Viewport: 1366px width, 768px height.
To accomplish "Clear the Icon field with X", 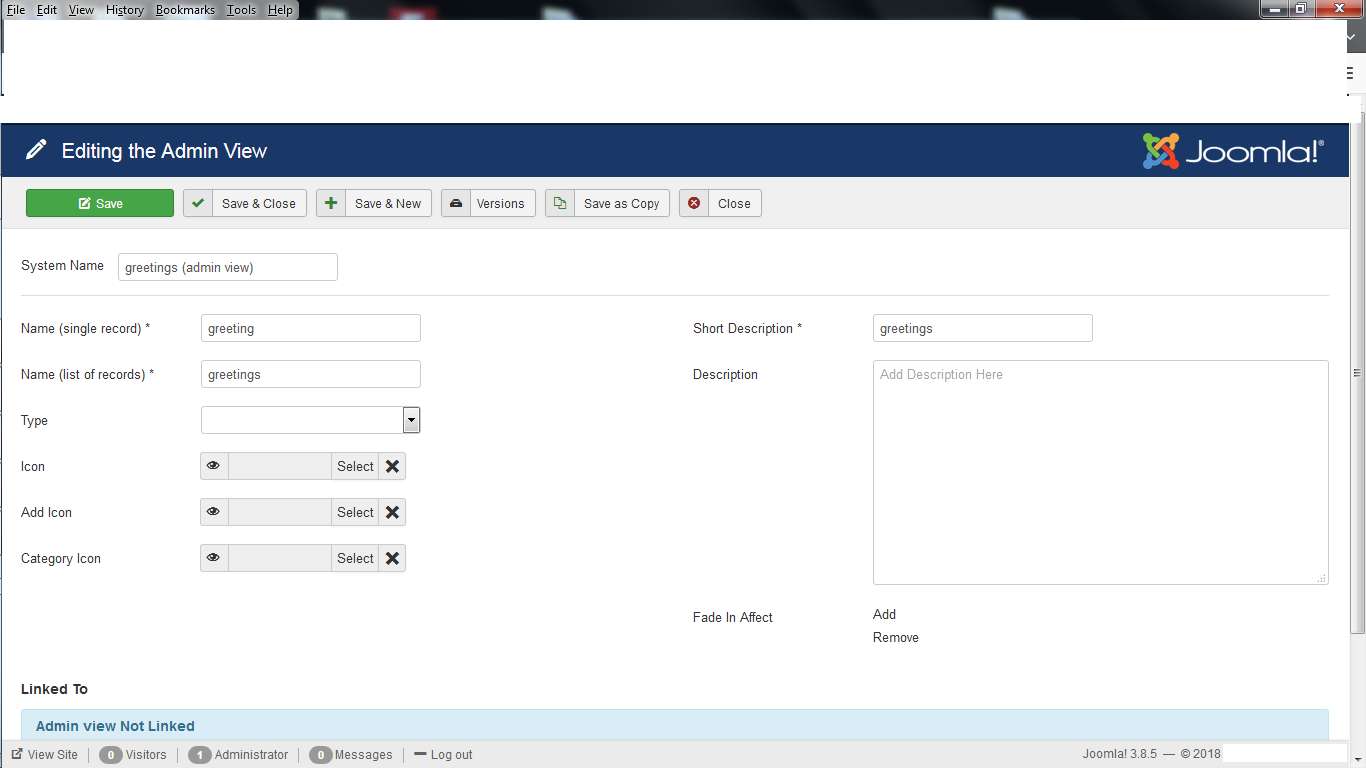I will (392, 466).
